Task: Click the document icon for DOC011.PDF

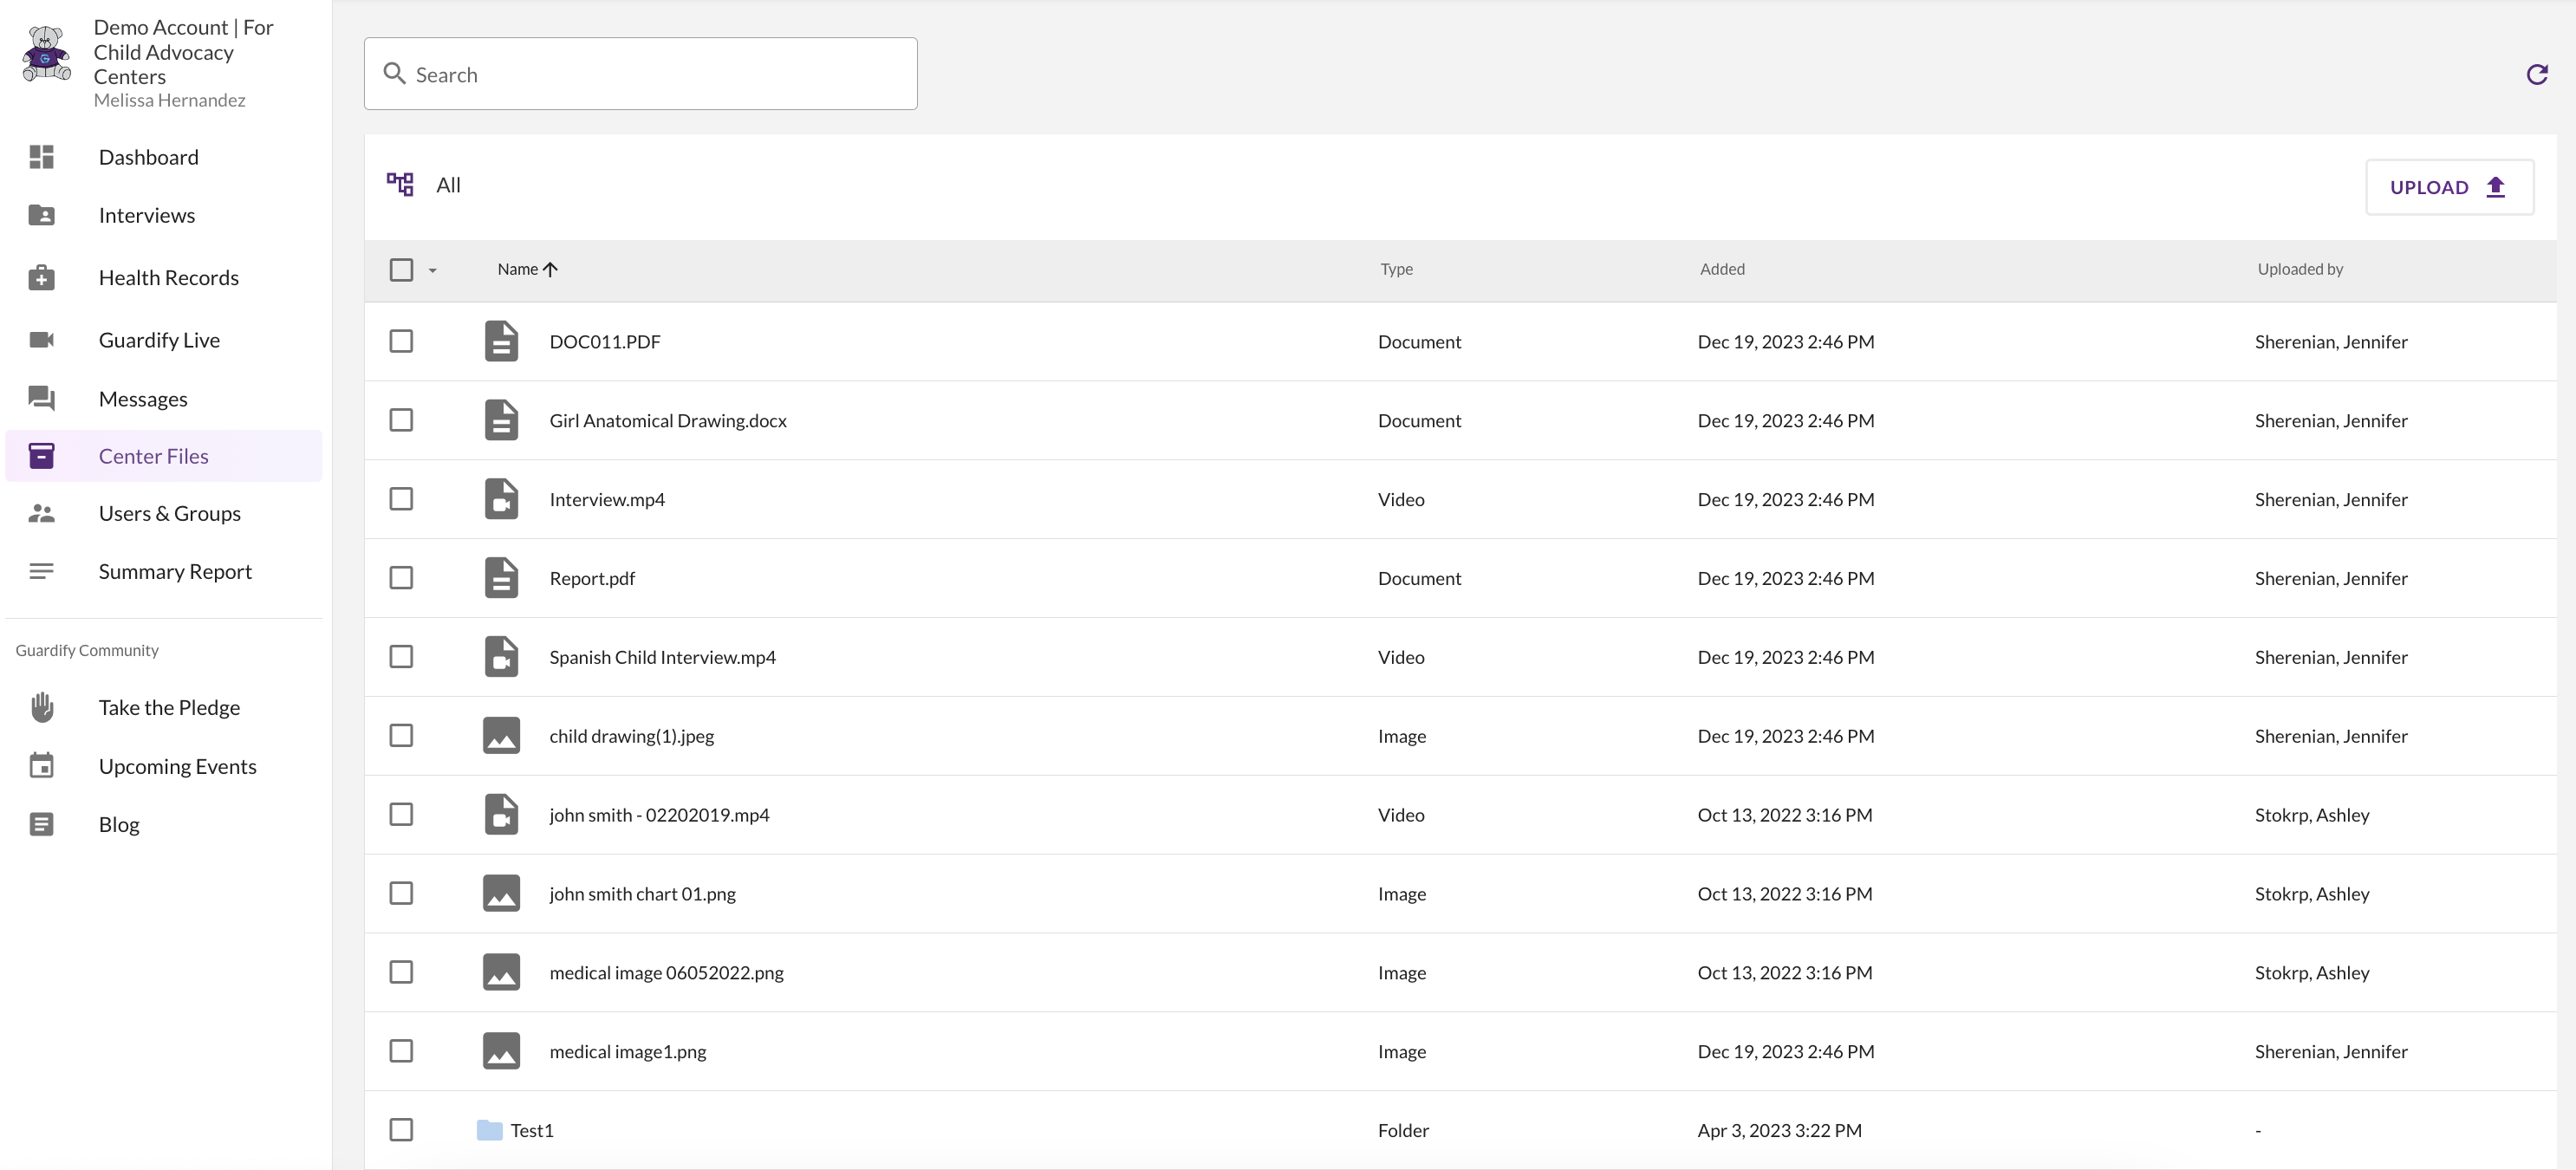Action: 501,341
